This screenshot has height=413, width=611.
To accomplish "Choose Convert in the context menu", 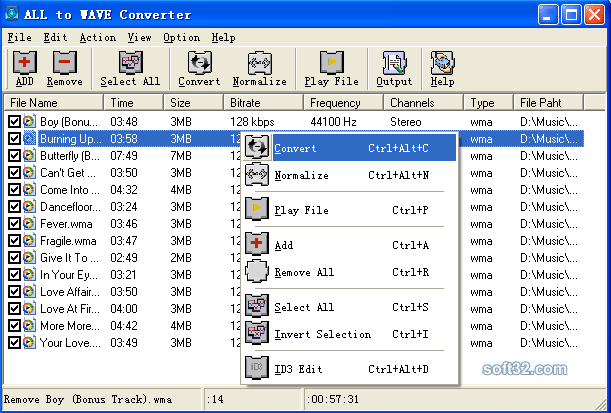I will click(x=350, y=148).
